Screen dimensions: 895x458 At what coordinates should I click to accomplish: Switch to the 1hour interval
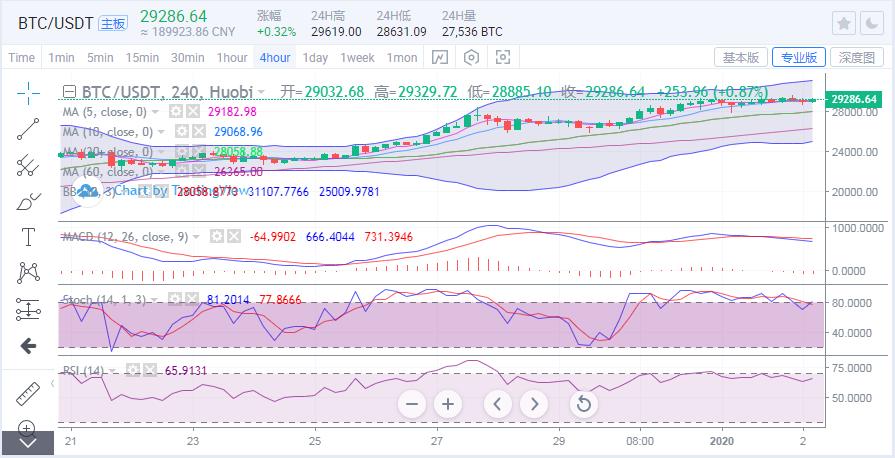(232, 58)
